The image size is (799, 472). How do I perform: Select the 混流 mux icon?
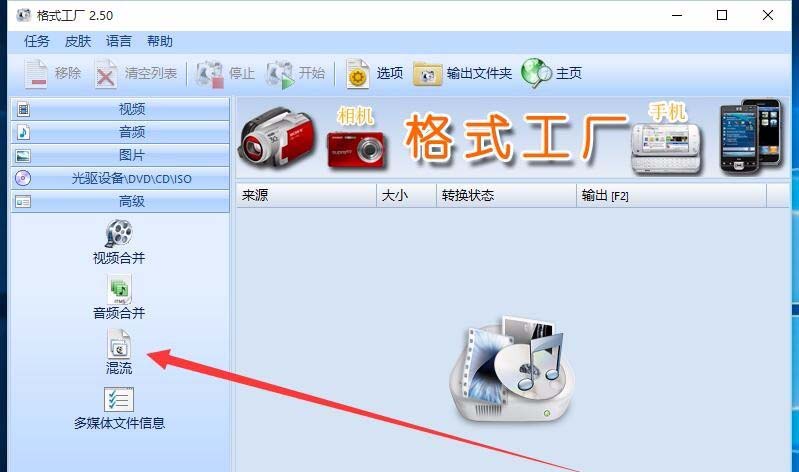tap(119, 344)
